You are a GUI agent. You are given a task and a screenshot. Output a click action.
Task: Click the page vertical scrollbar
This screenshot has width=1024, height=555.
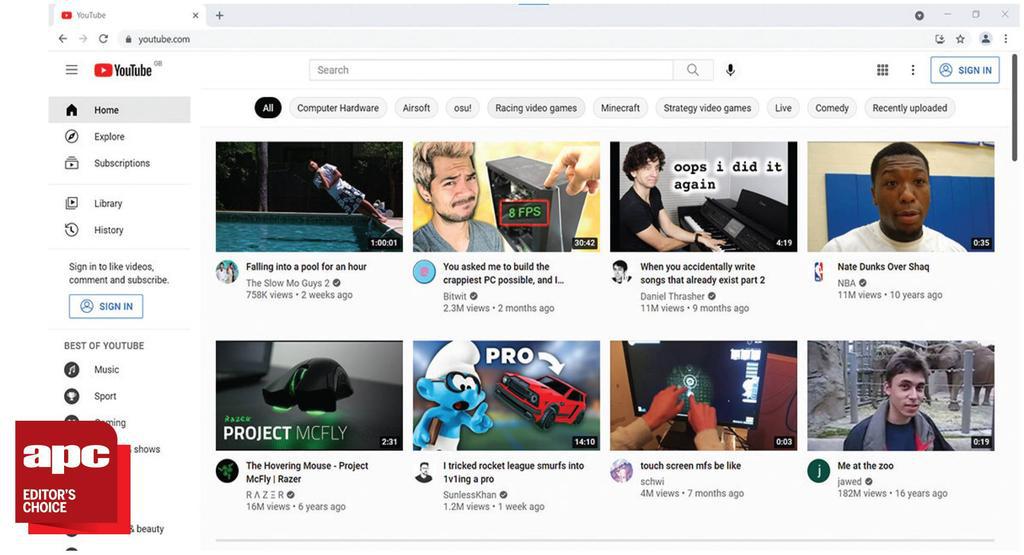[1014, 108]
